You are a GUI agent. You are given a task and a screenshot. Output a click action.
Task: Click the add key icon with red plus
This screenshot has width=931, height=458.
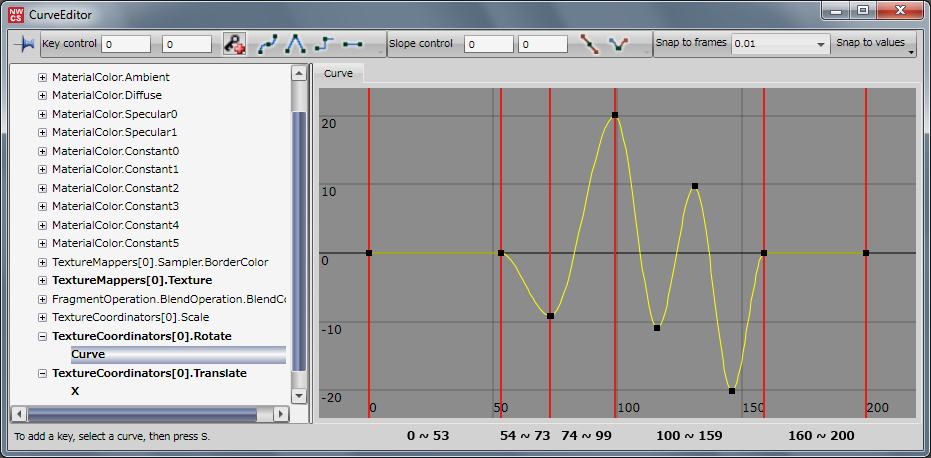pyautogui.click(x=234, y=44)
